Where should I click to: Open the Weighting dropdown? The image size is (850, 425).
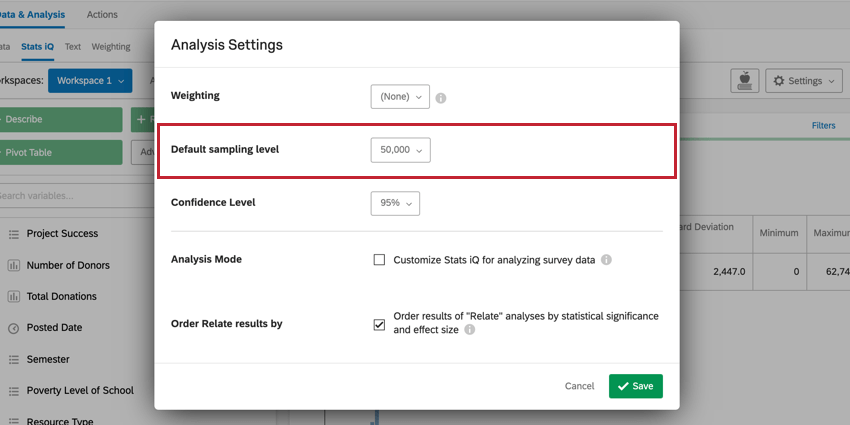[399, 97]
